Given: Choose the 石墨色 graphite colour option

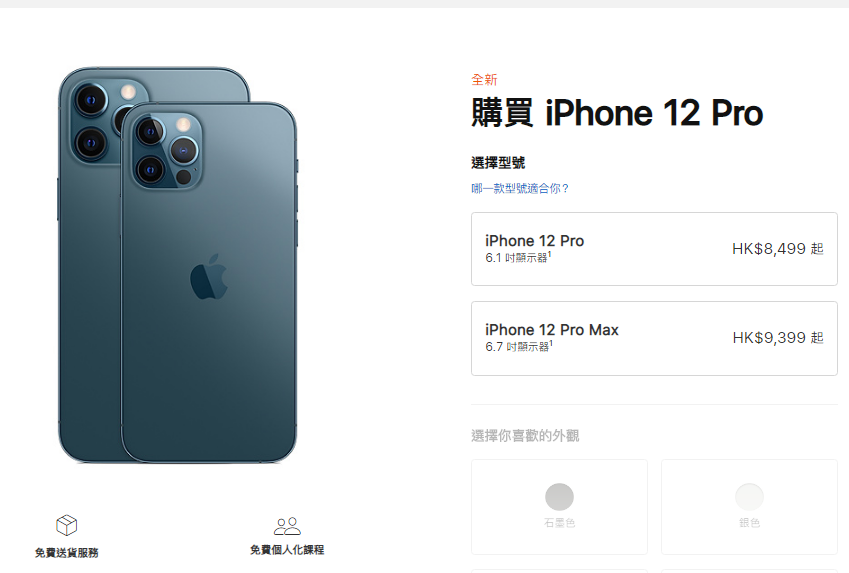Looking at the screenshot, I should pyautogui.click(x=559, y=507).
